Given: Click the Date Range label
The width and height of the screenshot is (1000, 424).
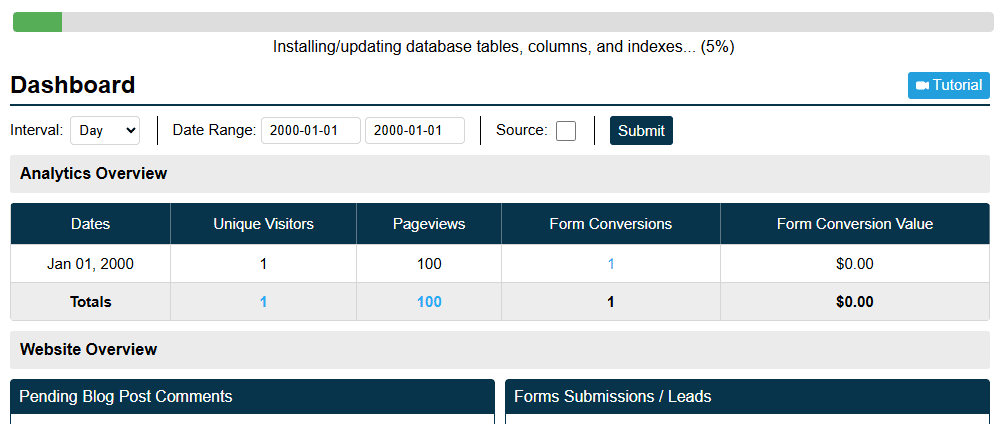Looking at the screenshot, I should 214,131.
